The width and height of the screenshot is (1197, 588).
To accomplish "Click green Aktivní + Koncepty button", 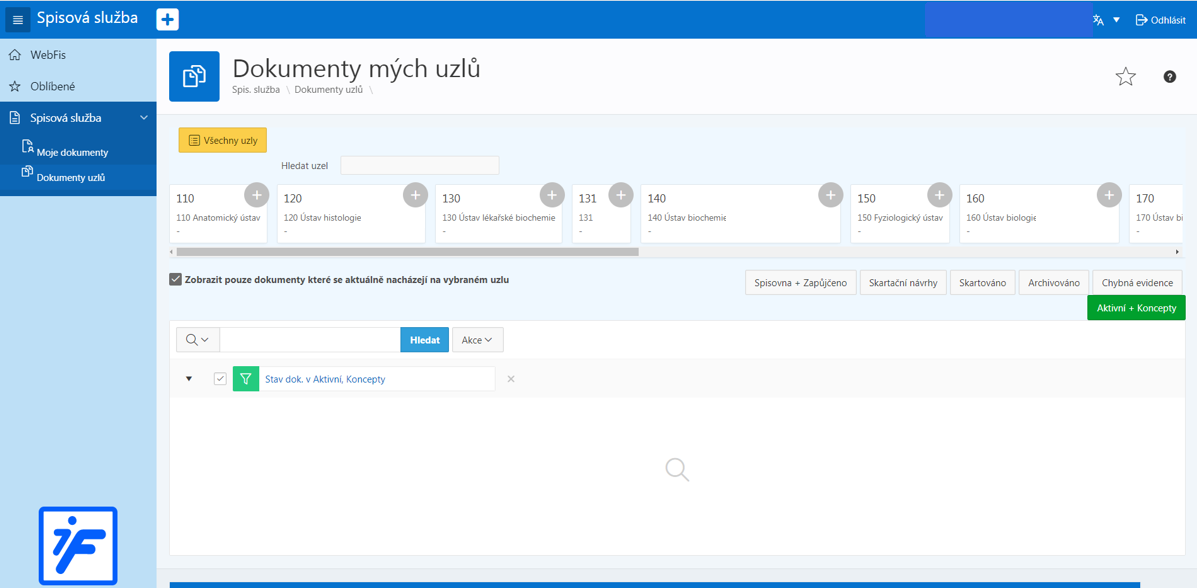I will tap(1136, 308).
